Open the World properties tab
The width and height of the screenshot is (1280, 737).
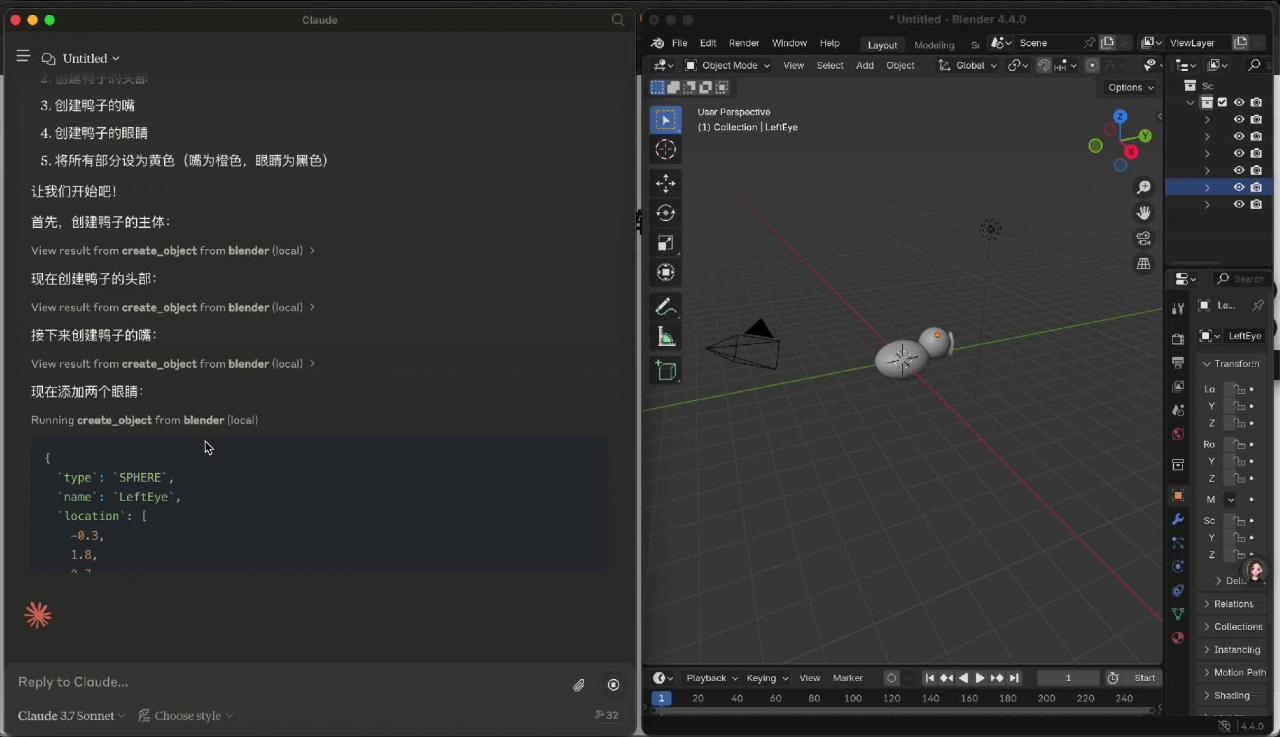(1178, 434)
